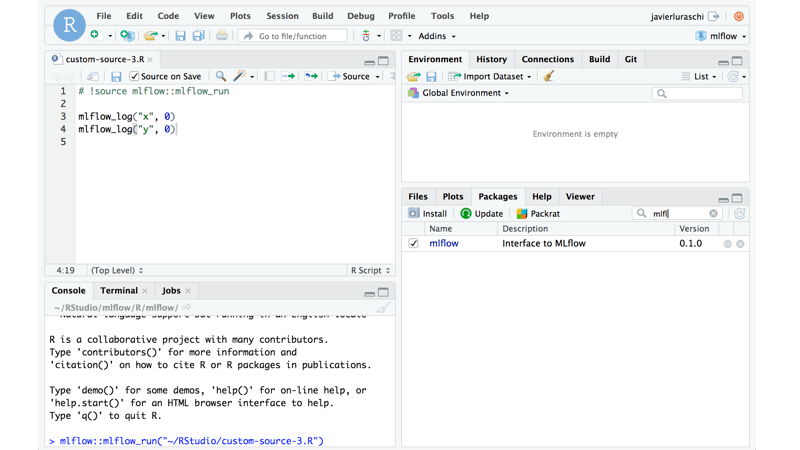Clear the console with the broom icon

coord(383,308)
